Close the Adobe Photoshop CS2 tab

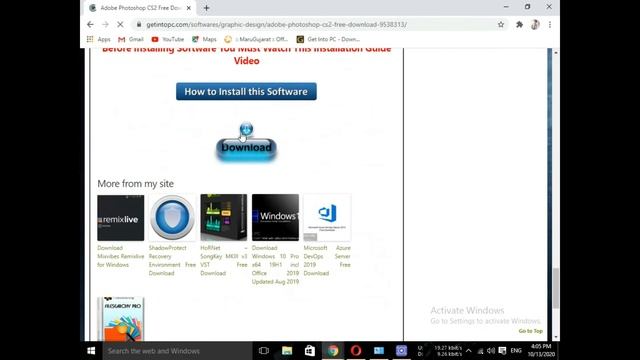point(189,8)
